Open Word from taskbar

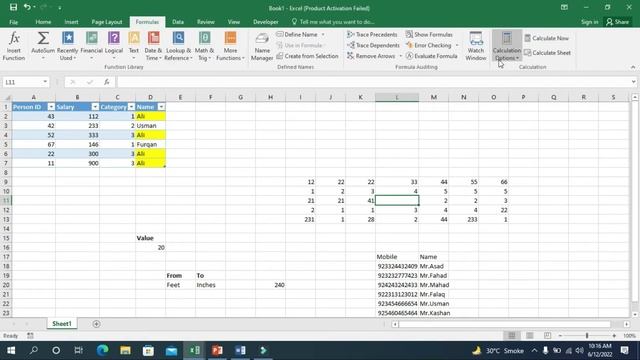(x=240, y=350)
